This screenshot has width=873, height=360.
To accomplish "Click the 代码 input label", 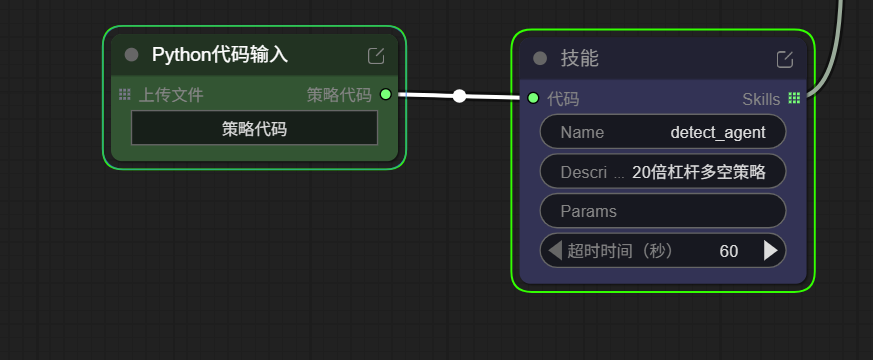I will pyautogui.click(x=563, y=98).
